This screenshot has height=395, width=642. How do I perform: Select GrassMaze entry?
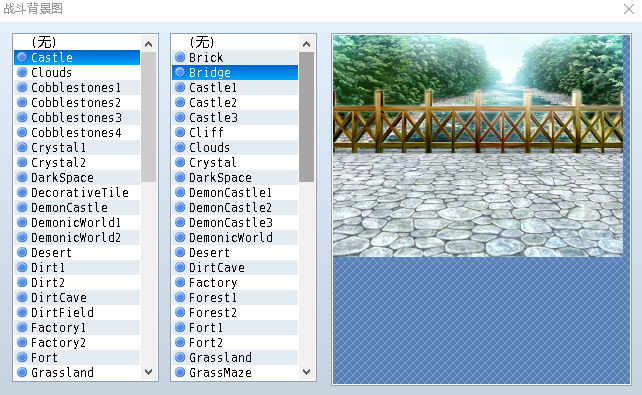click(x=235, y=372)
